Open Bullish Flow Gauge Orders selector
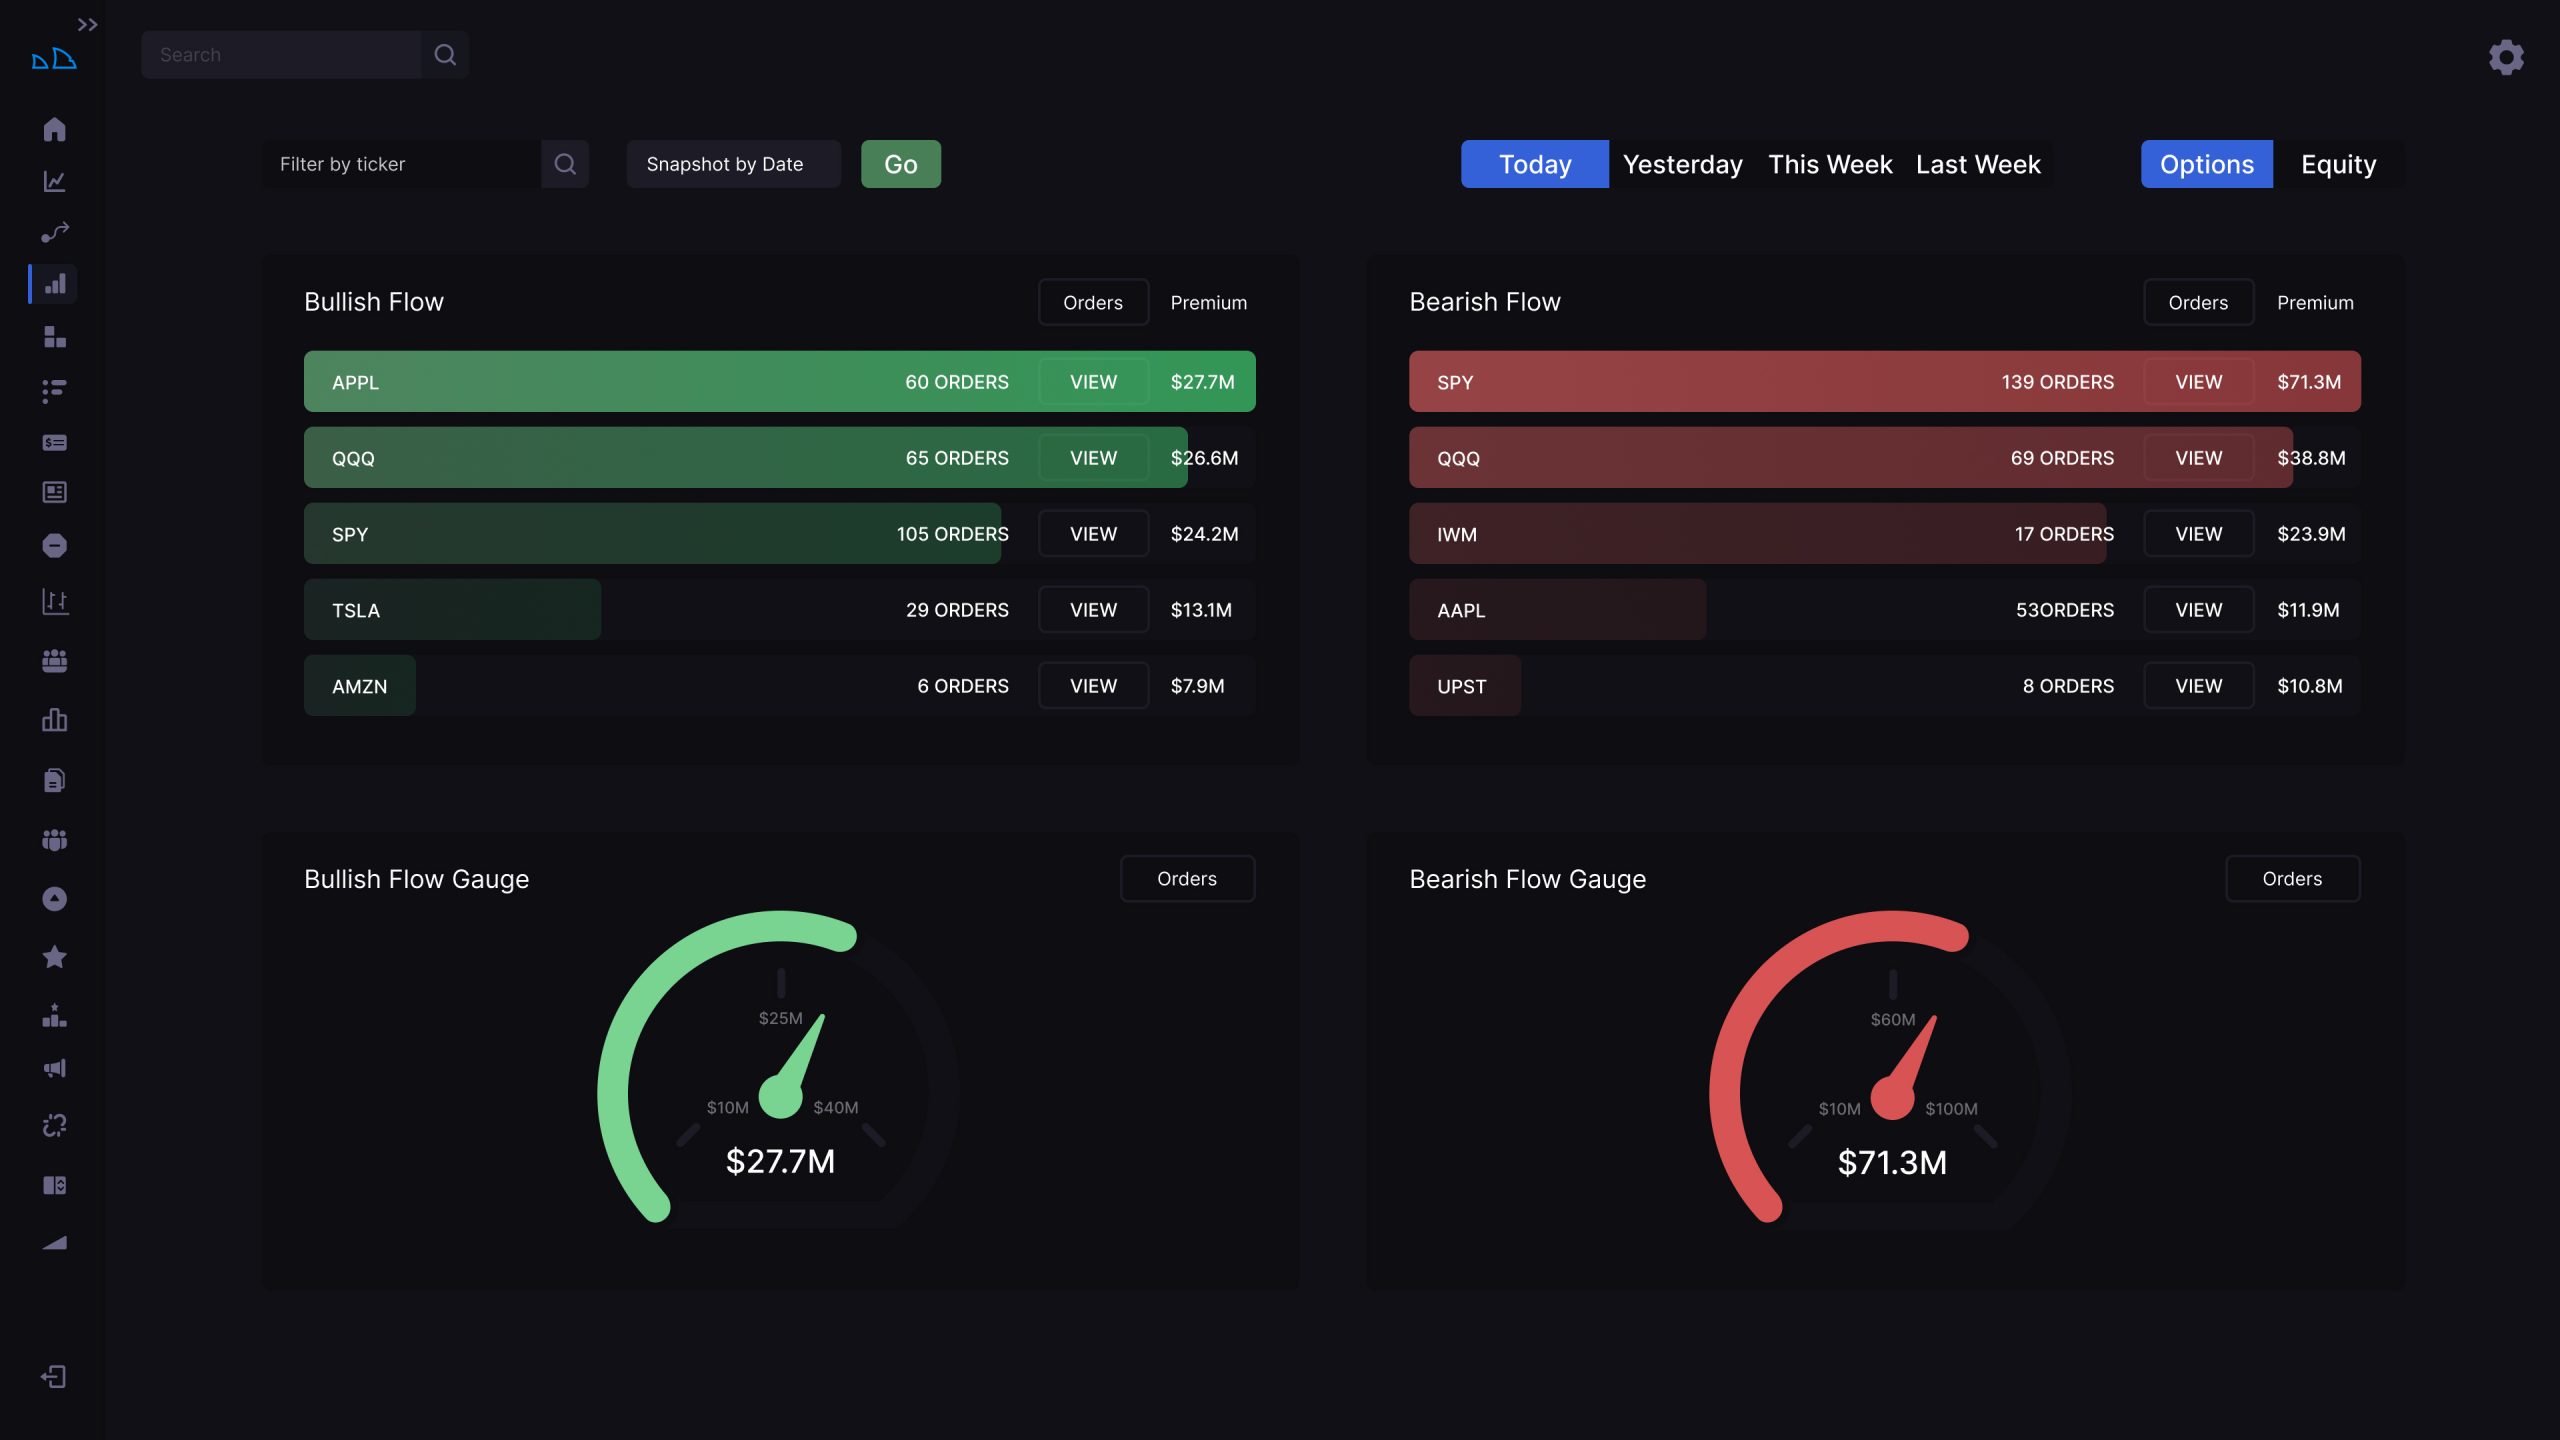The height and width of the screenshot is (1440, 2560). coord(1187,878)
